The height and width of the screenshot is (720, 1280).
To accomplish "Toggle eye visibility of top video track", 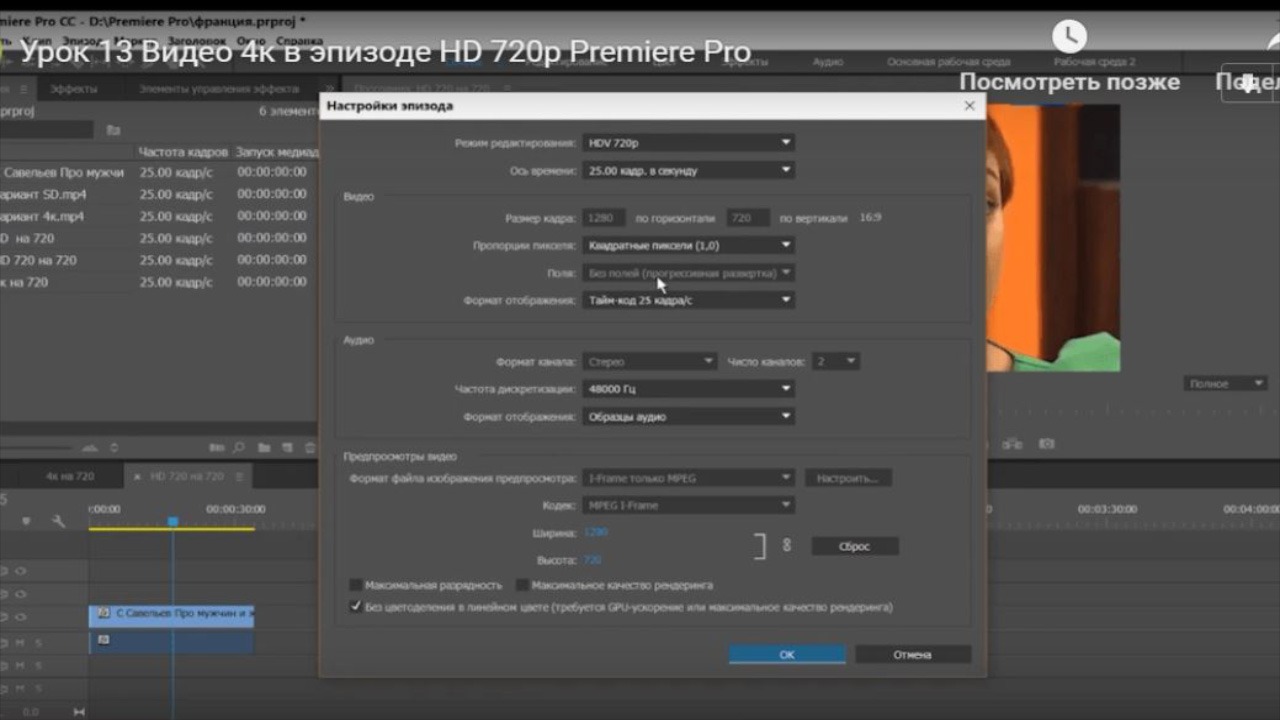I will pyautogui.click(x=20, y=571).
